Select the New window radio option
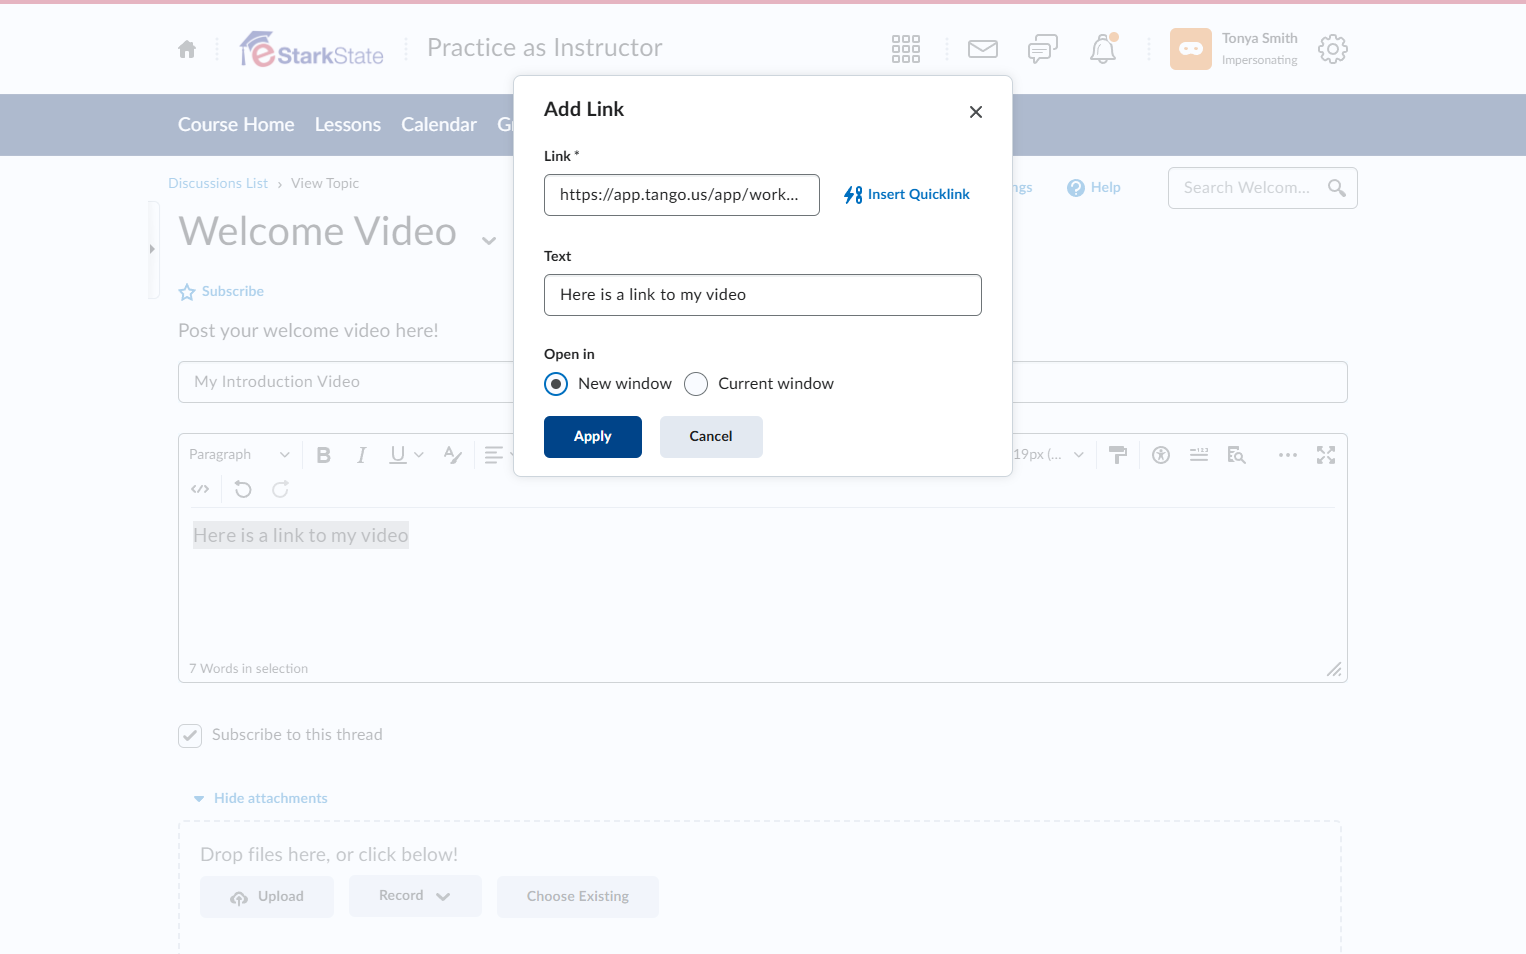Viewport: 1526px width, 954px height. pos(556,384)
